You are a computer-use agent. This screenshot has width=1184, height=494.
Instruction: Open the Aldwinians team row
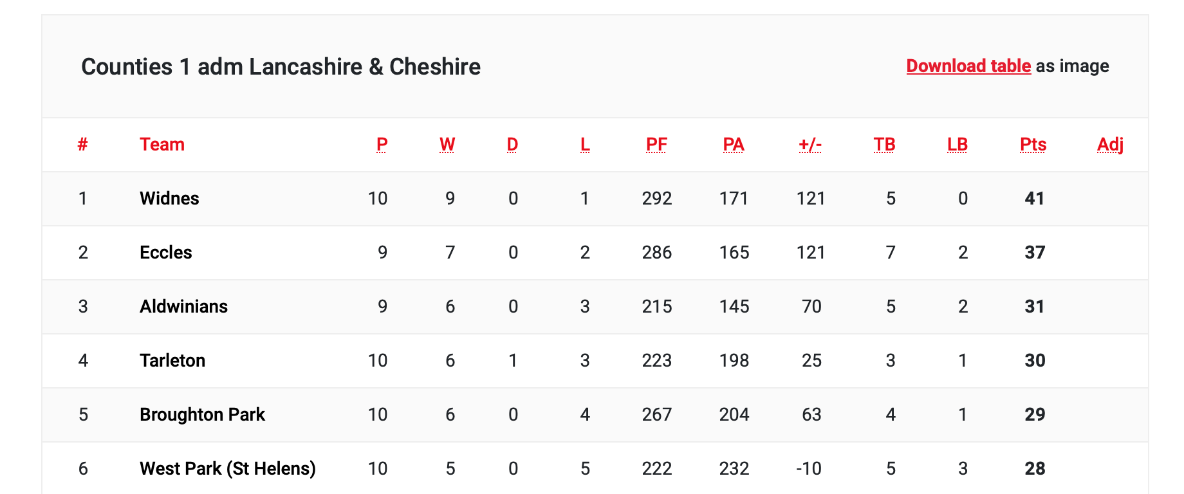point(183,306)
